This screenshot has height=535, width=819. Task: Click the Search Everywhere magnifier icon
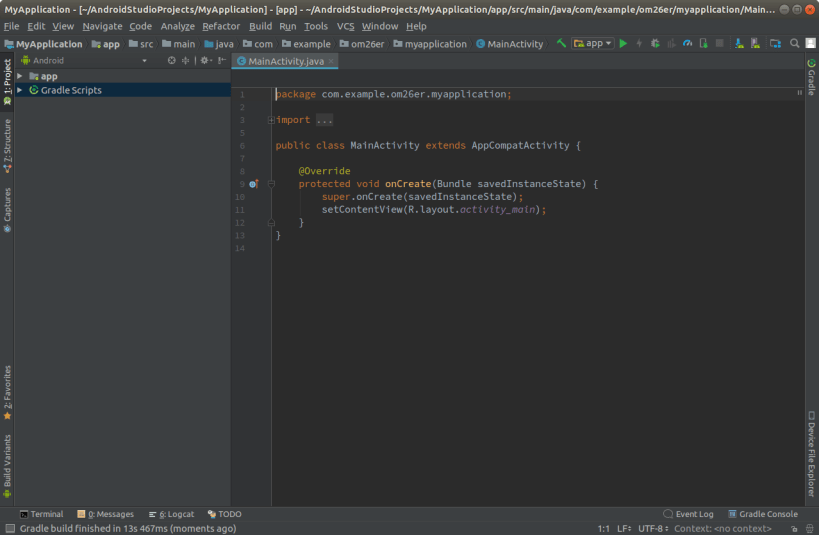[x=794, y=43]
